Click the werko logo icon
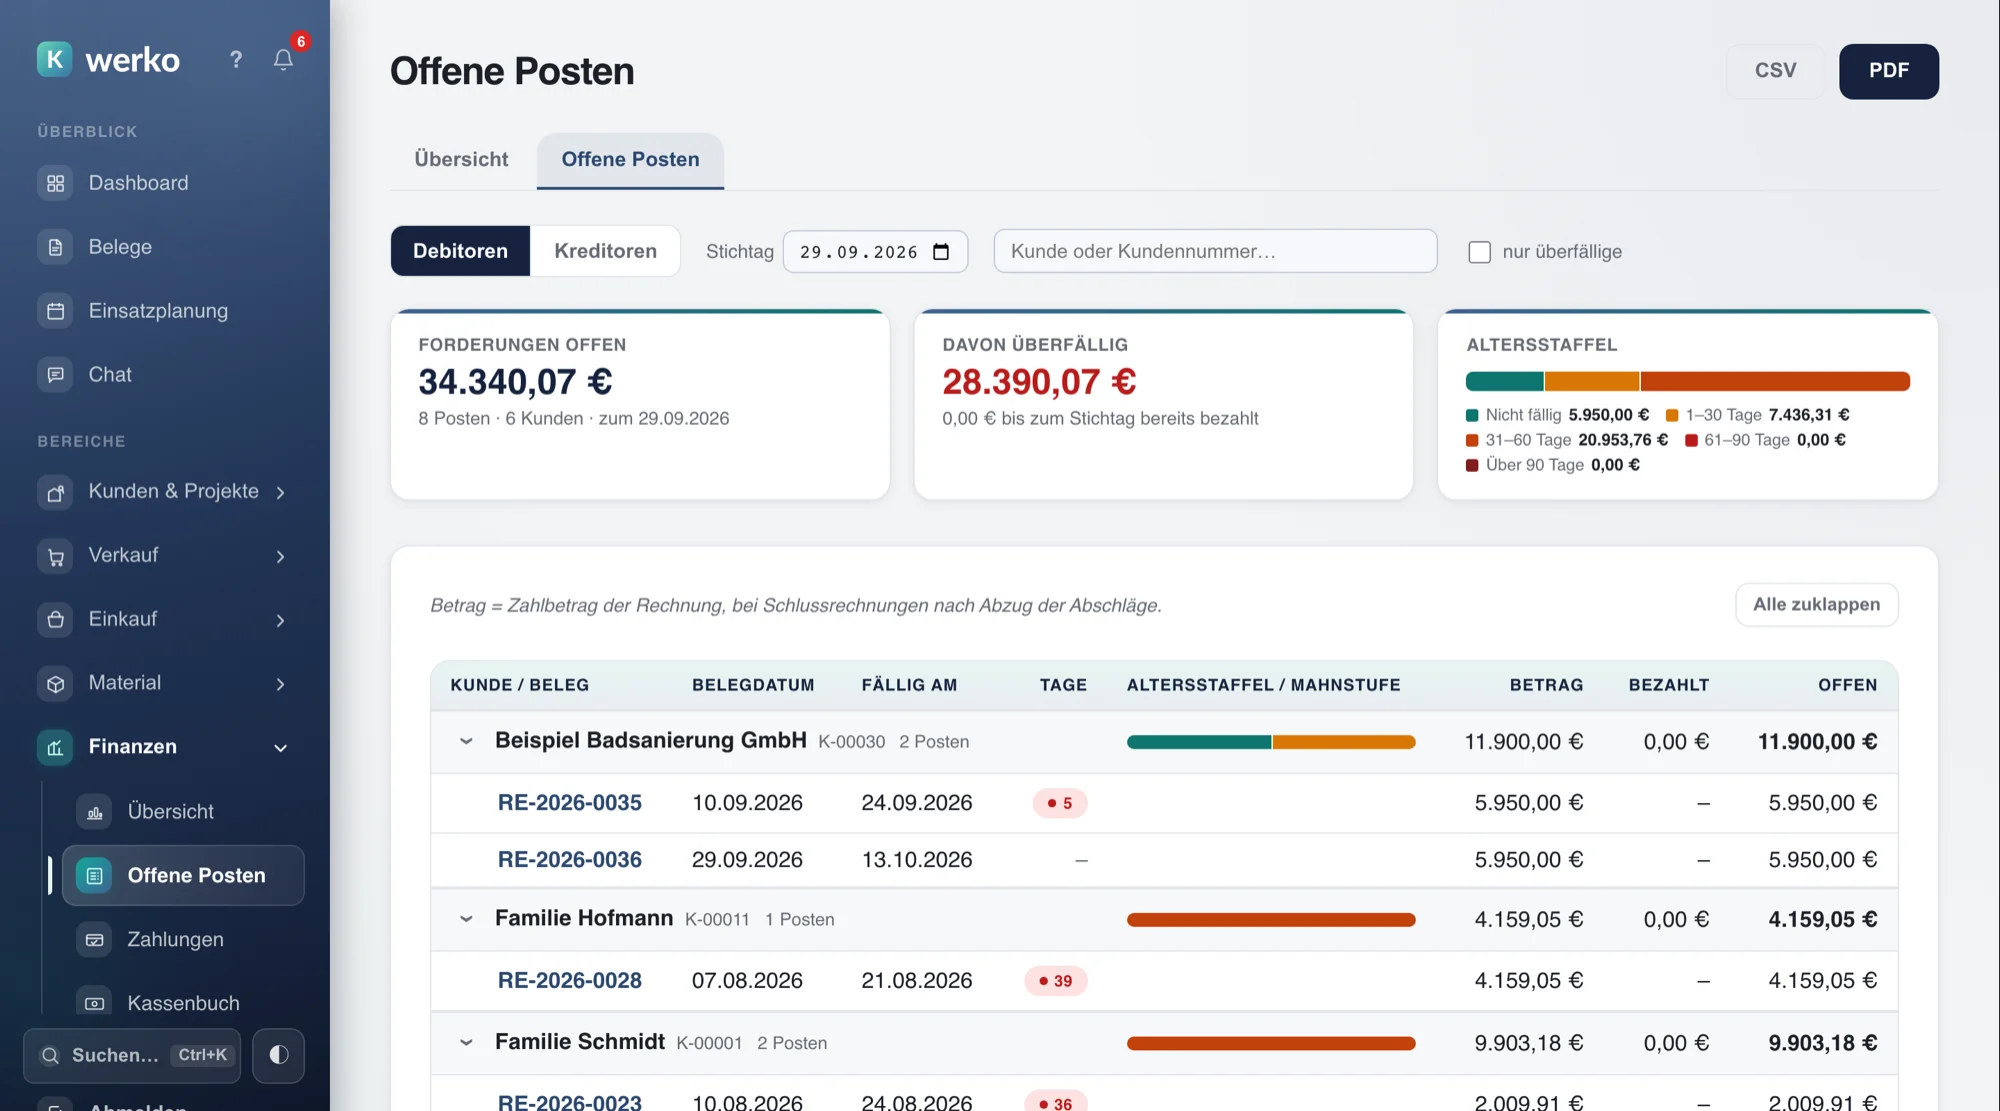Viewport: 2000px width, 1111px height. (x=54, y=59)
